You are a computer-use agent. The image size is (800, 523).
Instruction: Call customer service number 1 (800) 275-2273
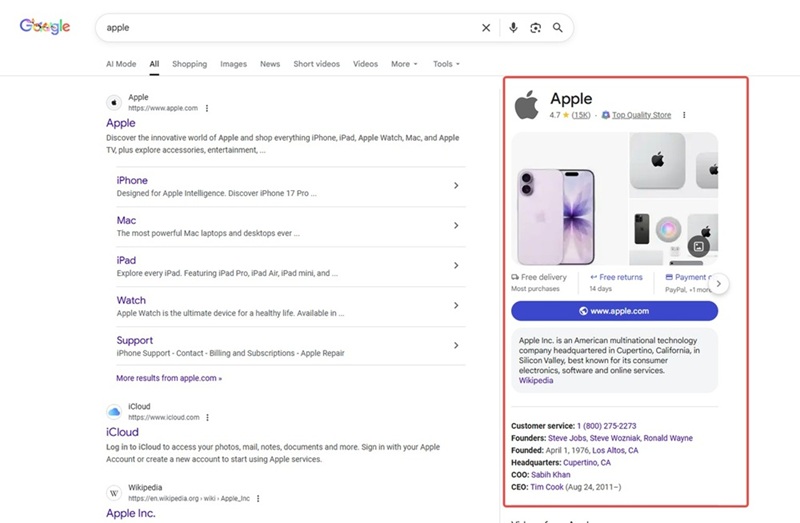607,426
